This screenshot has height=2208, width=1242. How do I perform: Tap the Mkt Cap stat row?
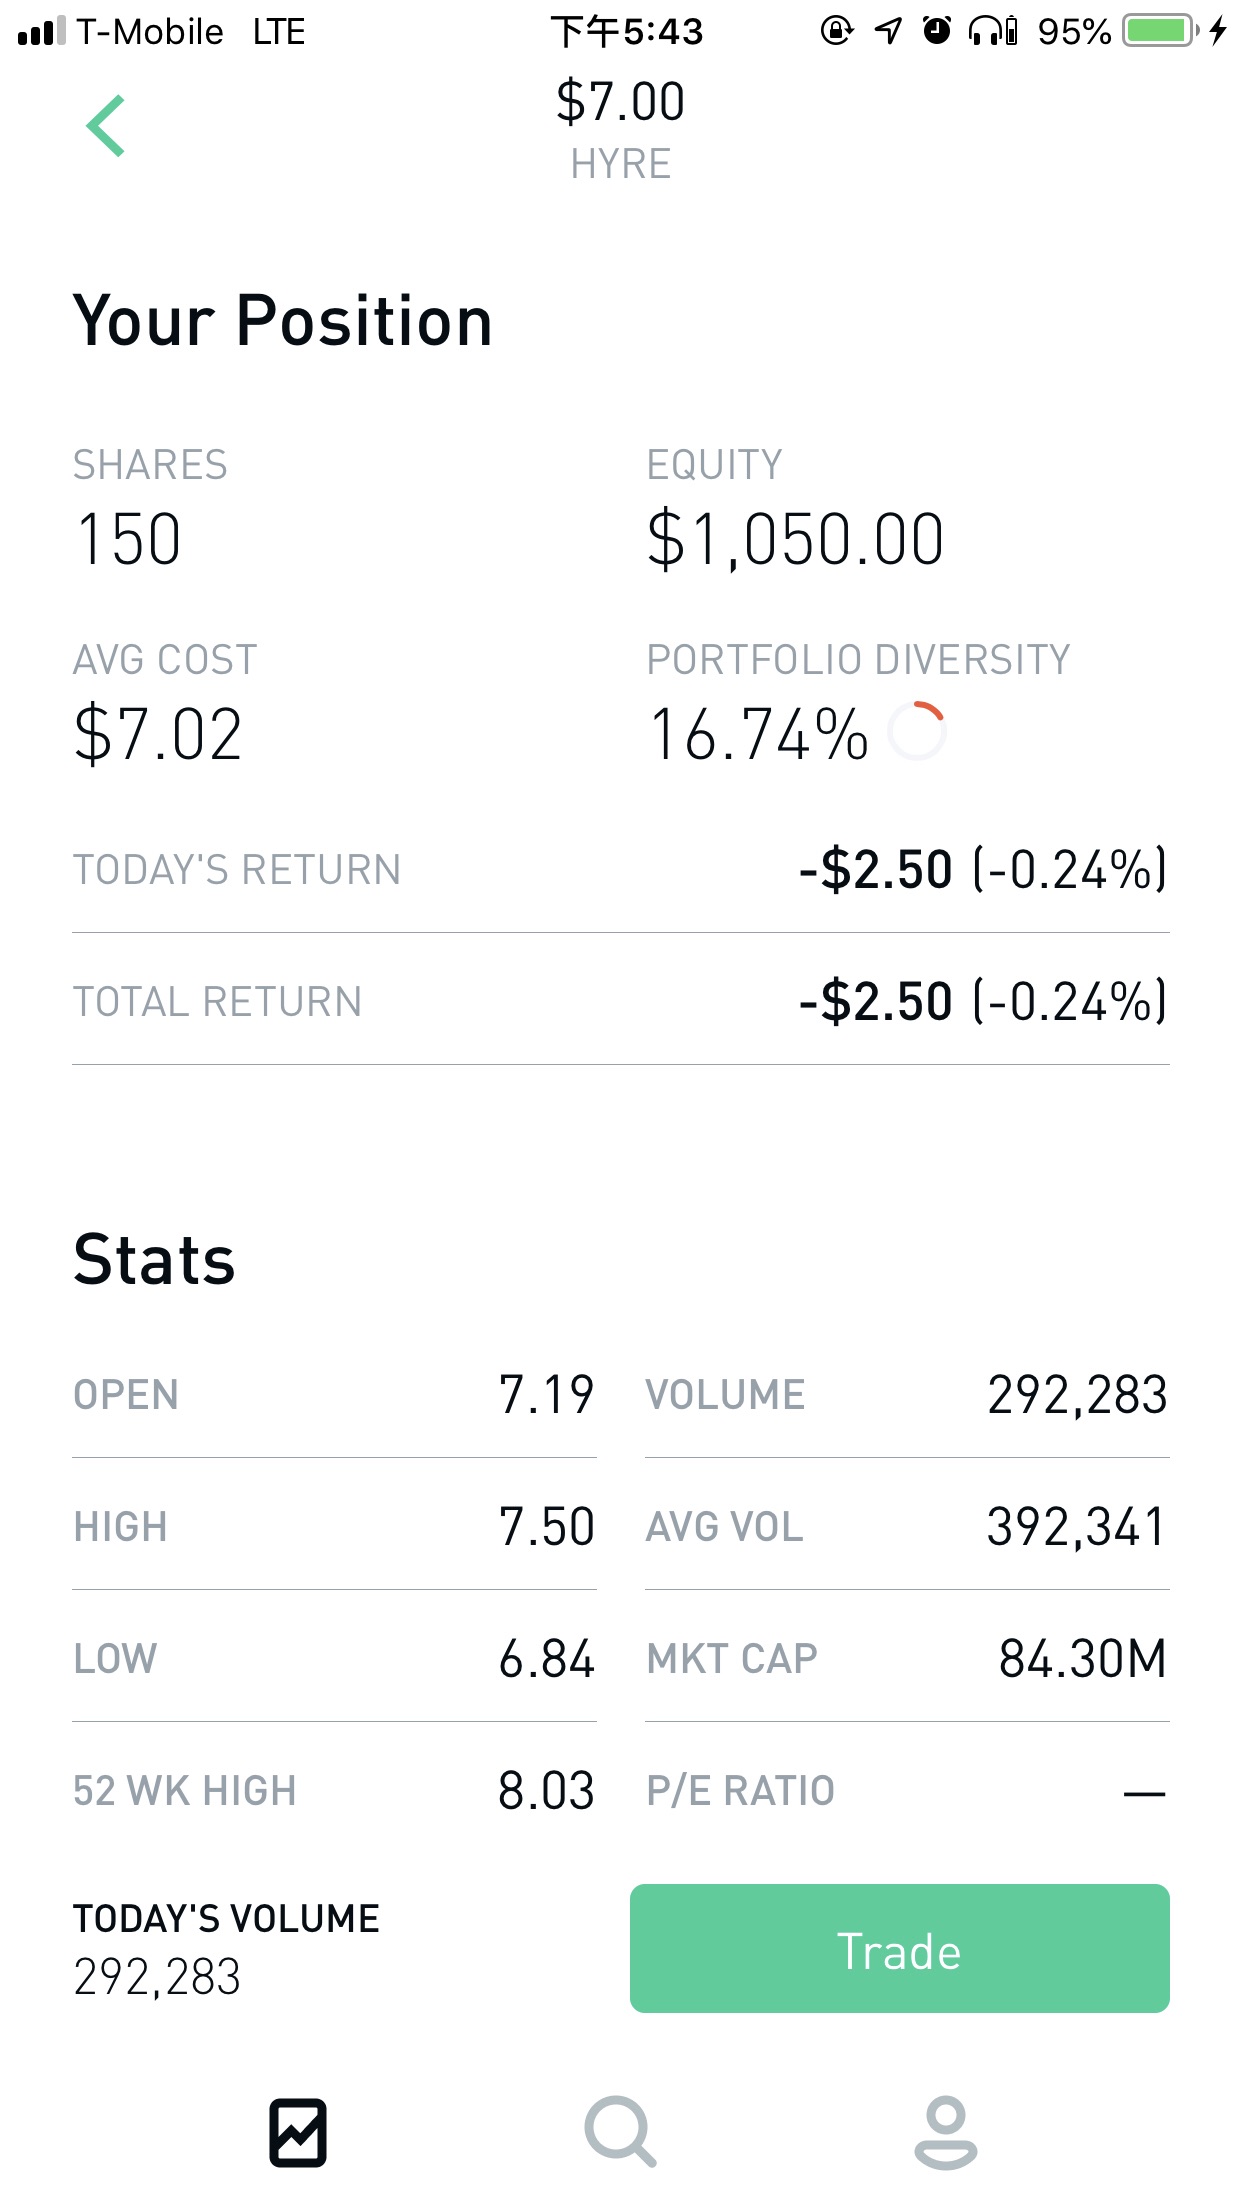(x=906, y=1658)
